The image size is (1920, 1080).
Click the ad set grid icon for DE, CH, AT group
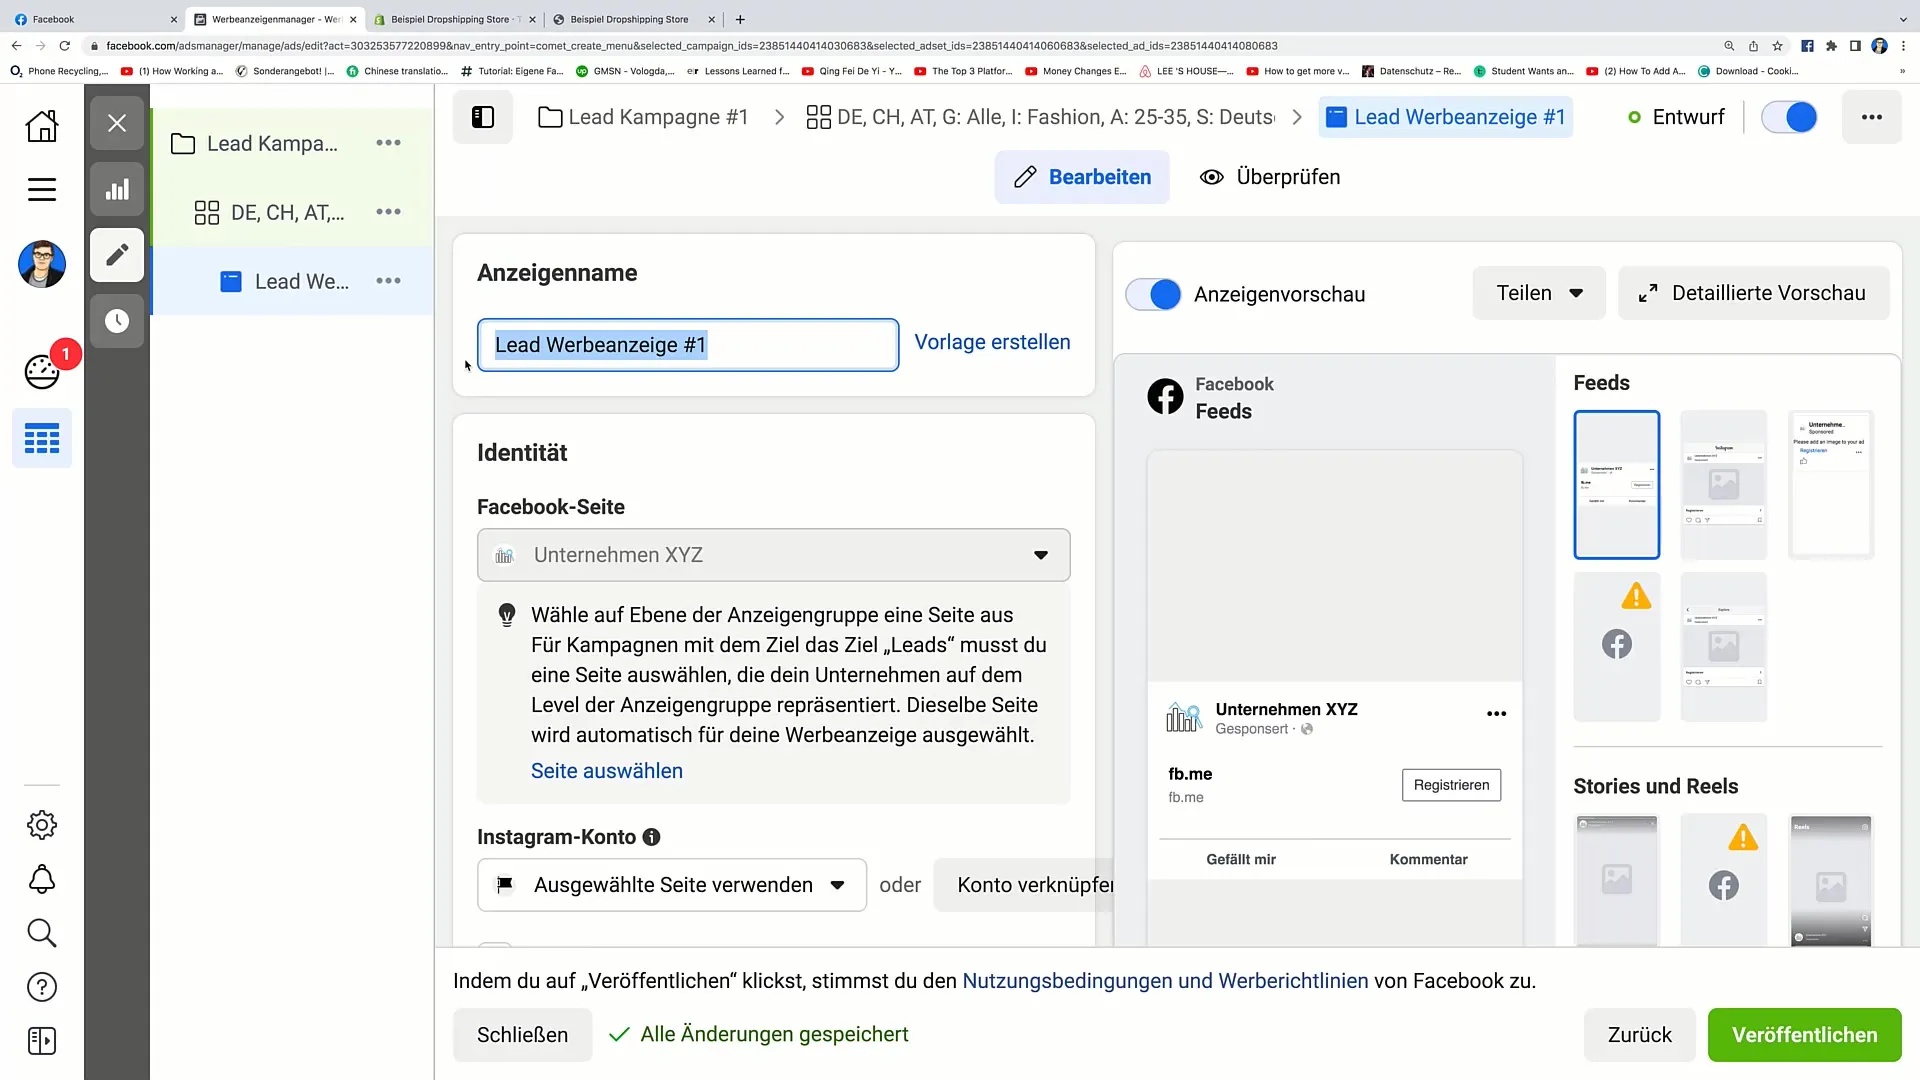point(206,211)
